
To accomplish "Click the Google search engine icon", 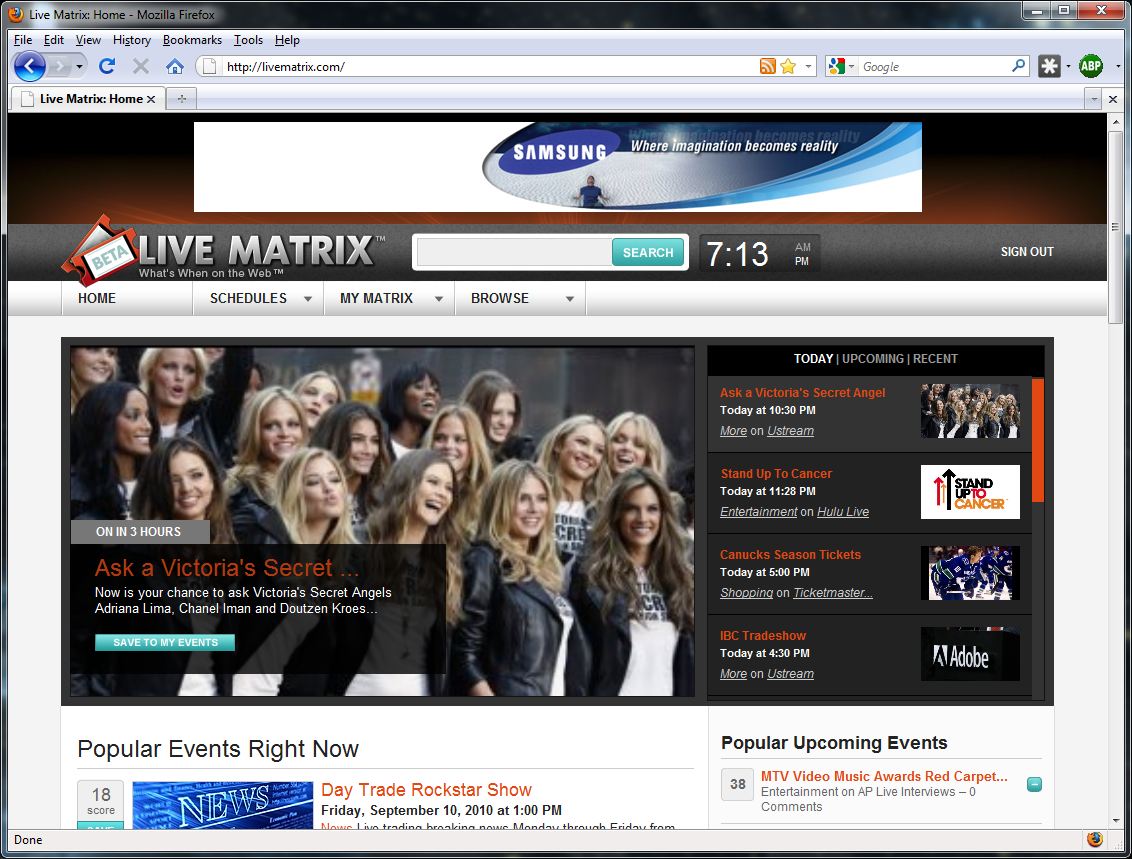I will (836, 66).
